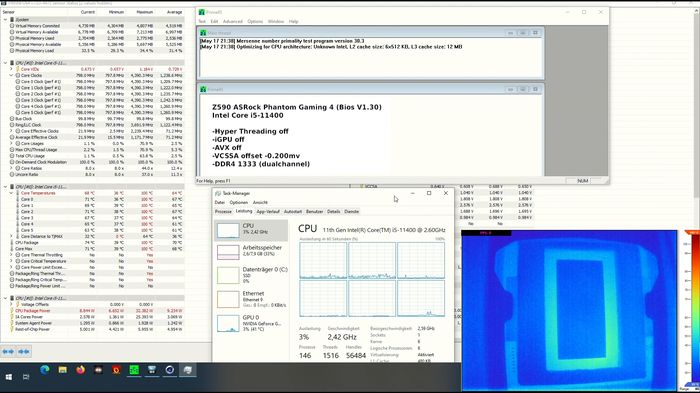Collapse the System sensor group
This screenshot has height=393, width=700.
point(5,20)
